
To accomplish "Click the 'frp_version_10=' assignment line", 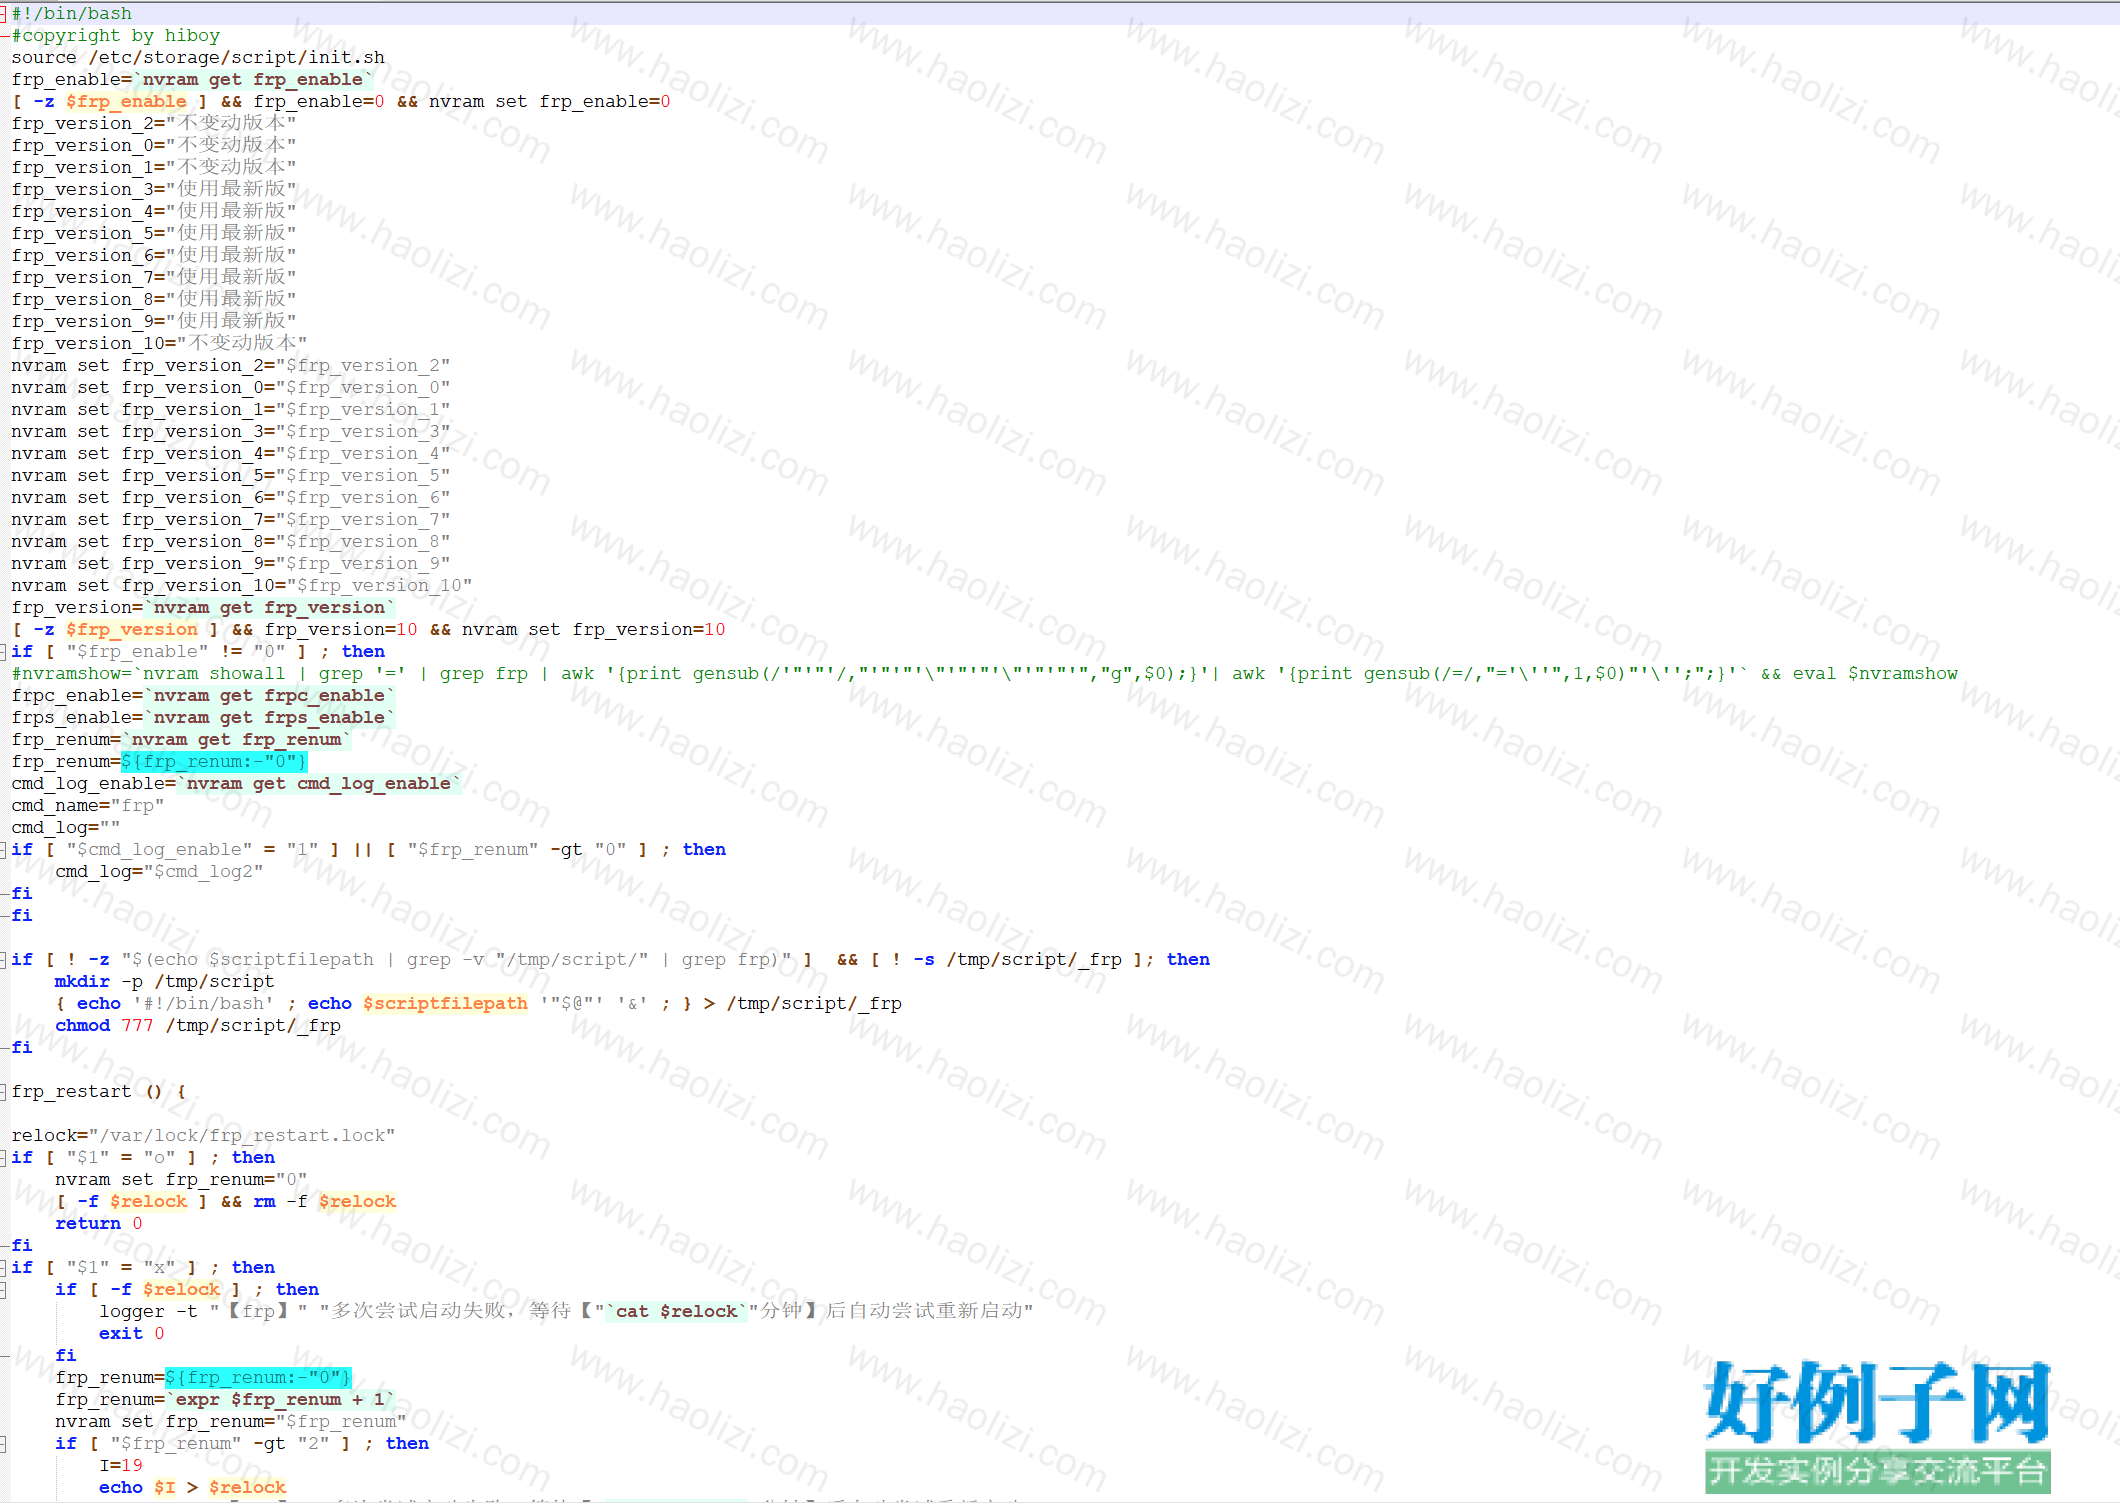I will pyautogui.click(x=160, y=343).
